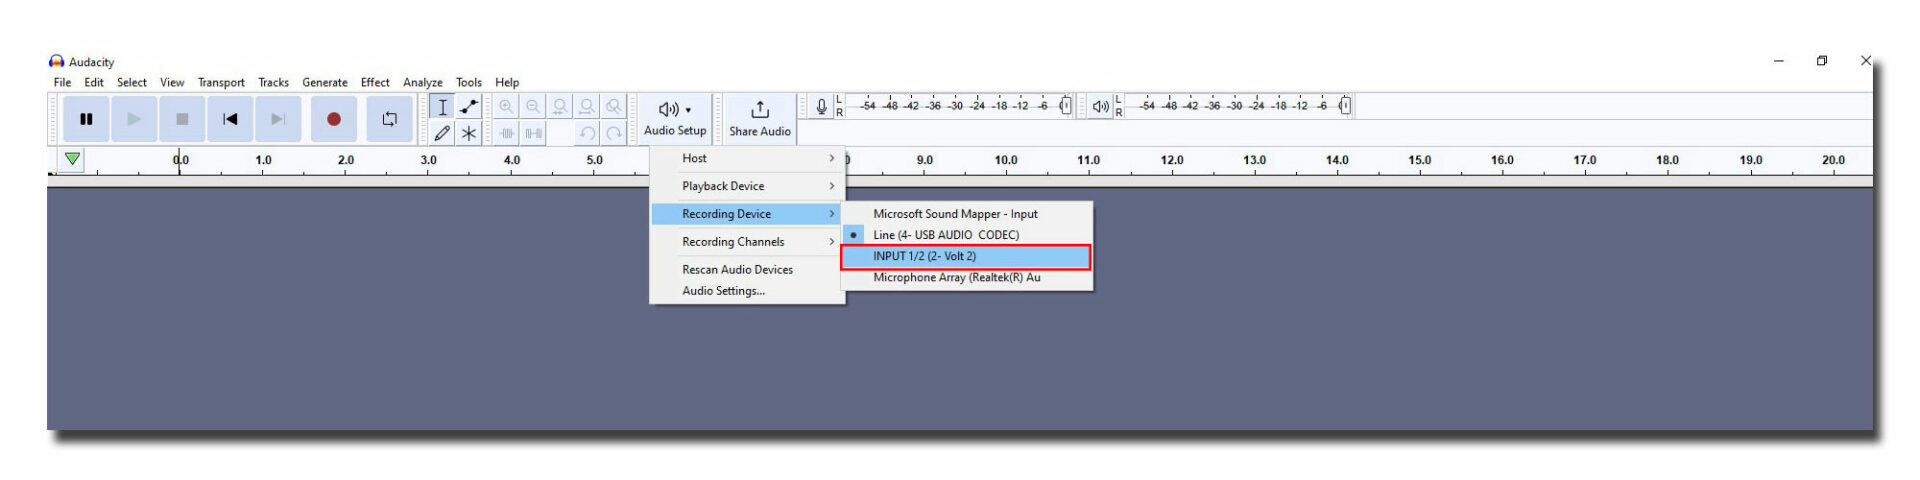Viewport: 1920px width, 480px height.
Task: Click the 15.0 mark on timeline ruler
Action: 1419,160
